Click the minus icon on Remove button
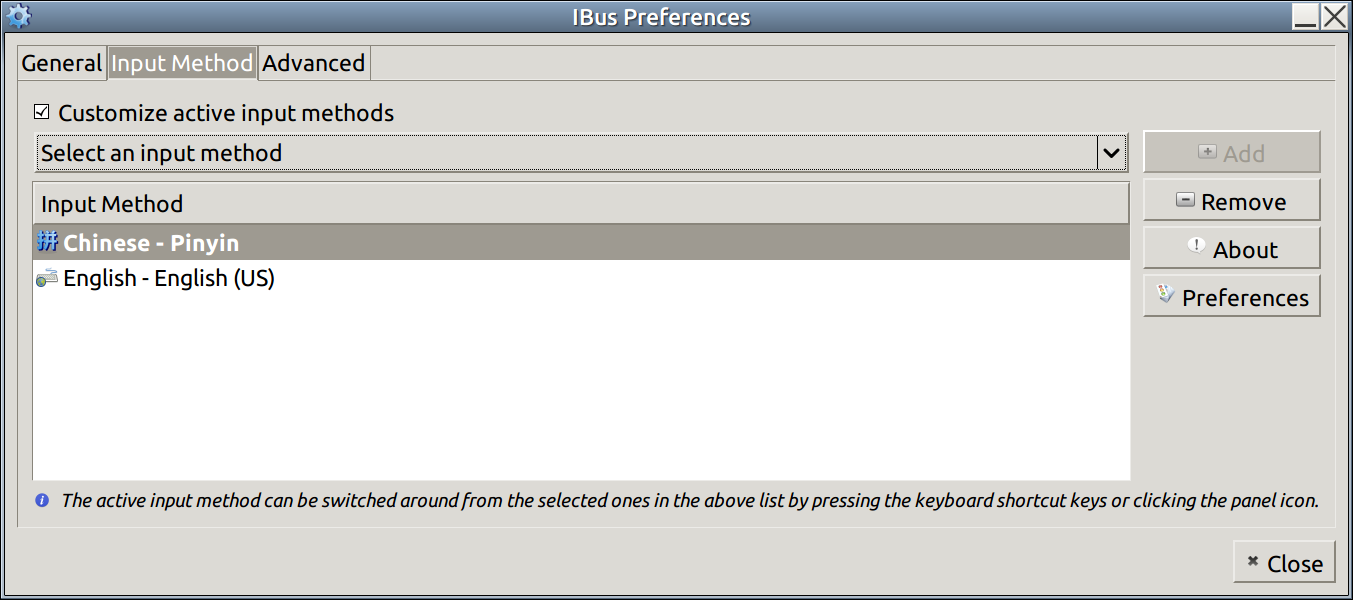 point(1185,200)
